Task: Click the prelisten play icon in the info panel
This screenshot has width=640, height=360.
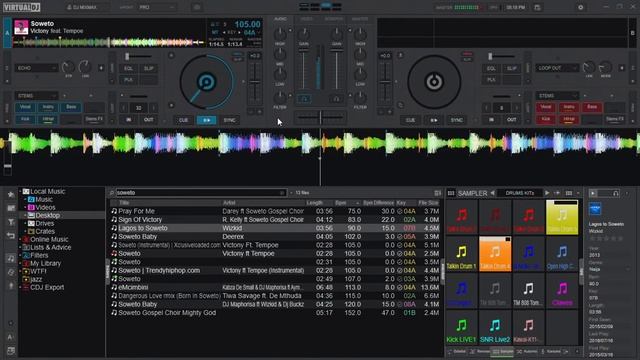Action: click(593, 193)
